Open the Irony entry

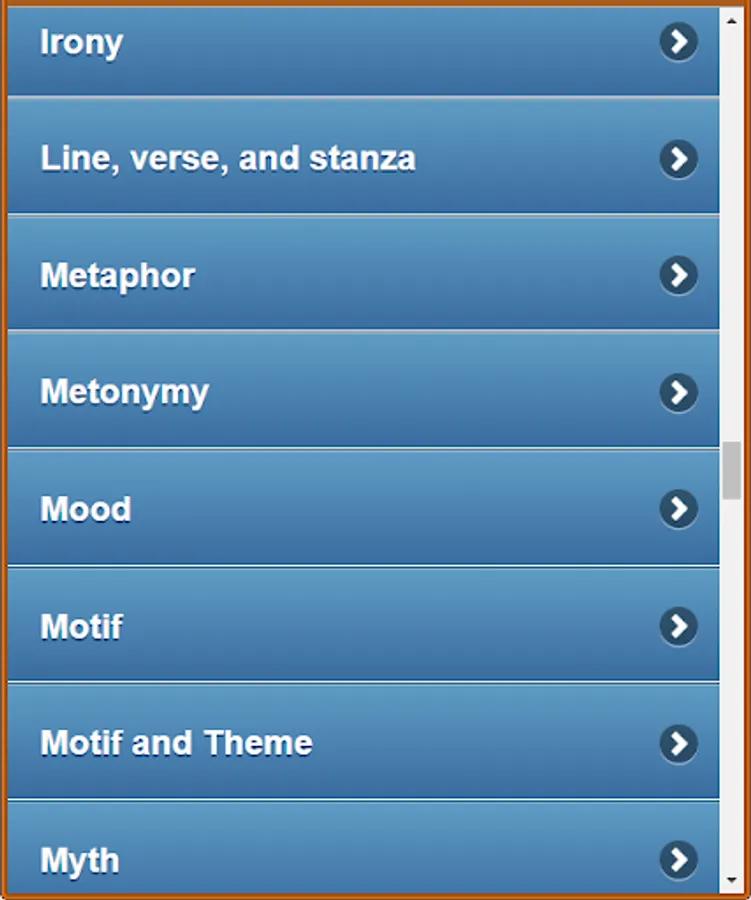363,51
